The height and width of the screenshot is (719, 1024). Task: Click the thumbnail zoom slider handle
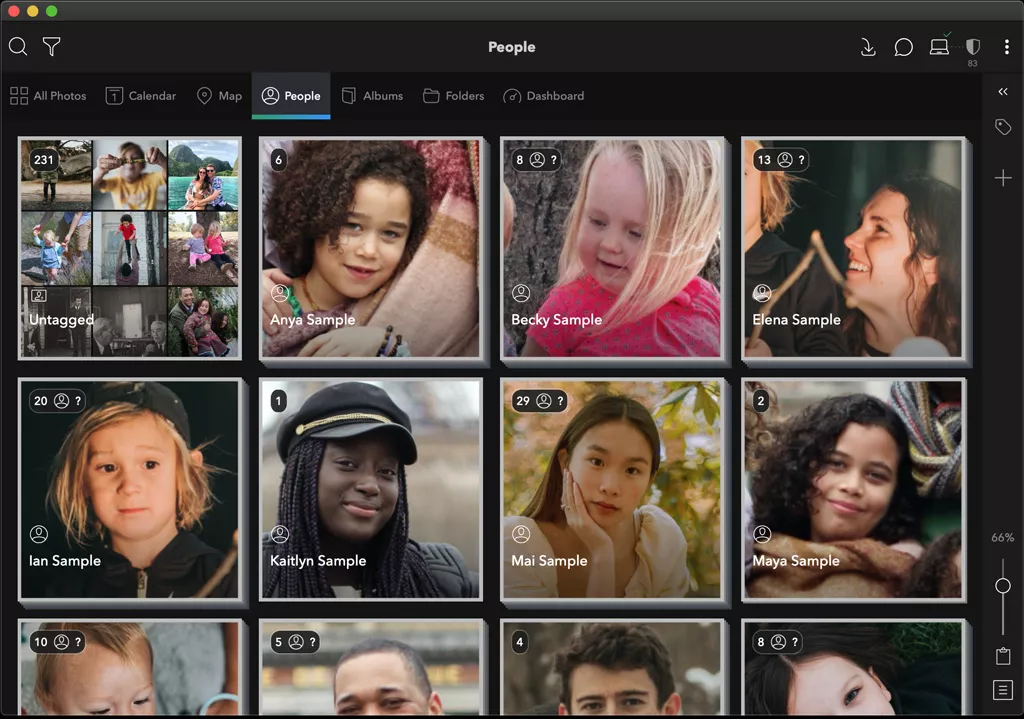coord(1003,586)
